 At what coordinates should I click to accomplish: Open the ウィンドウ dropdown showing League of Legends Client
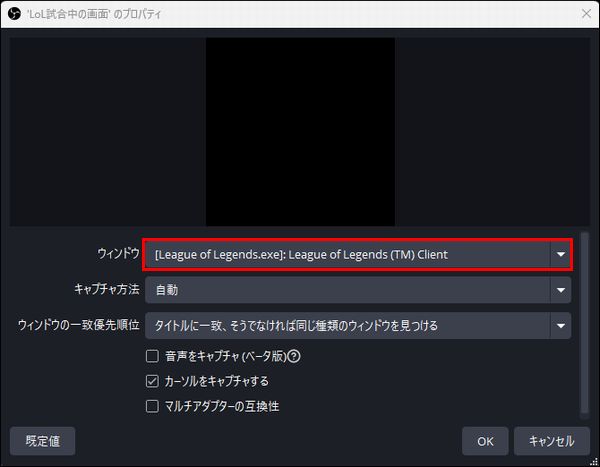point(358,255)
